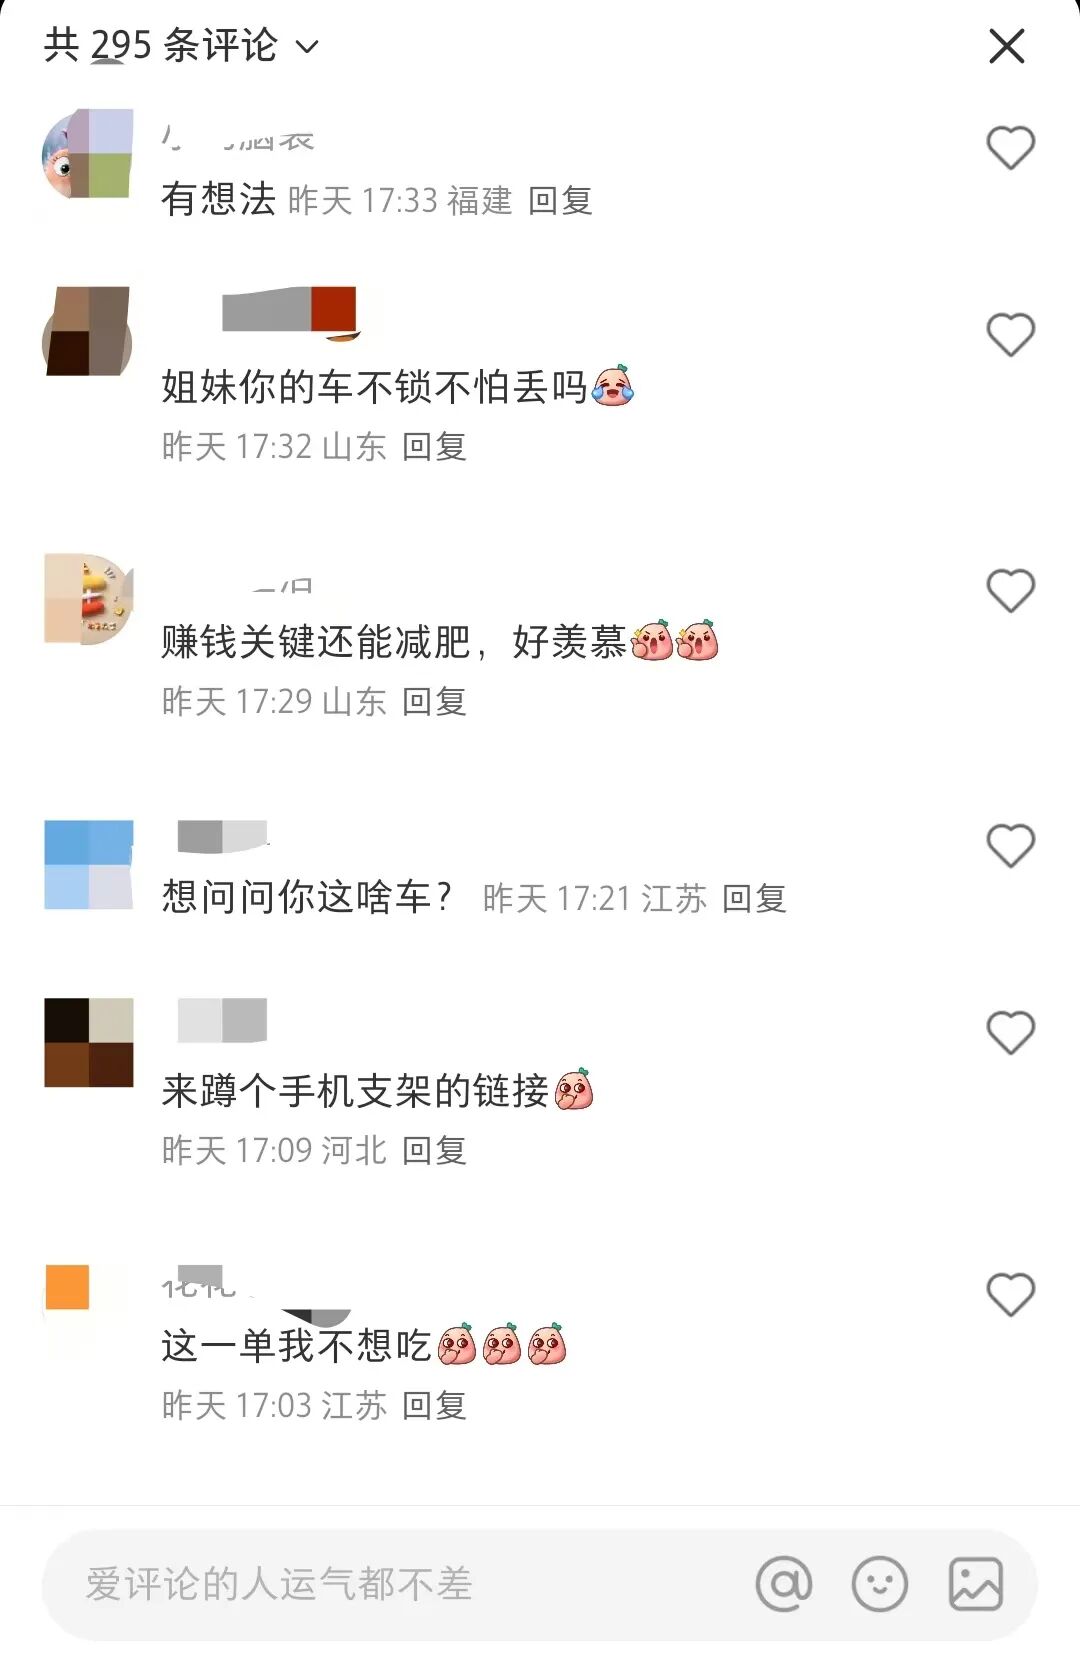Open the @ mention picker

pos(784,1584)
